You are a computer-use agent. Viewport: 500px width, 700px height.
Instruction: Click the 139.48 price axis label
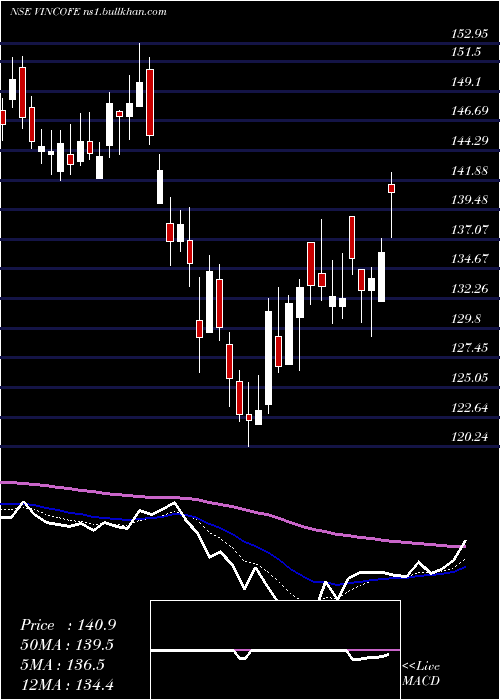tap(471, 200)
